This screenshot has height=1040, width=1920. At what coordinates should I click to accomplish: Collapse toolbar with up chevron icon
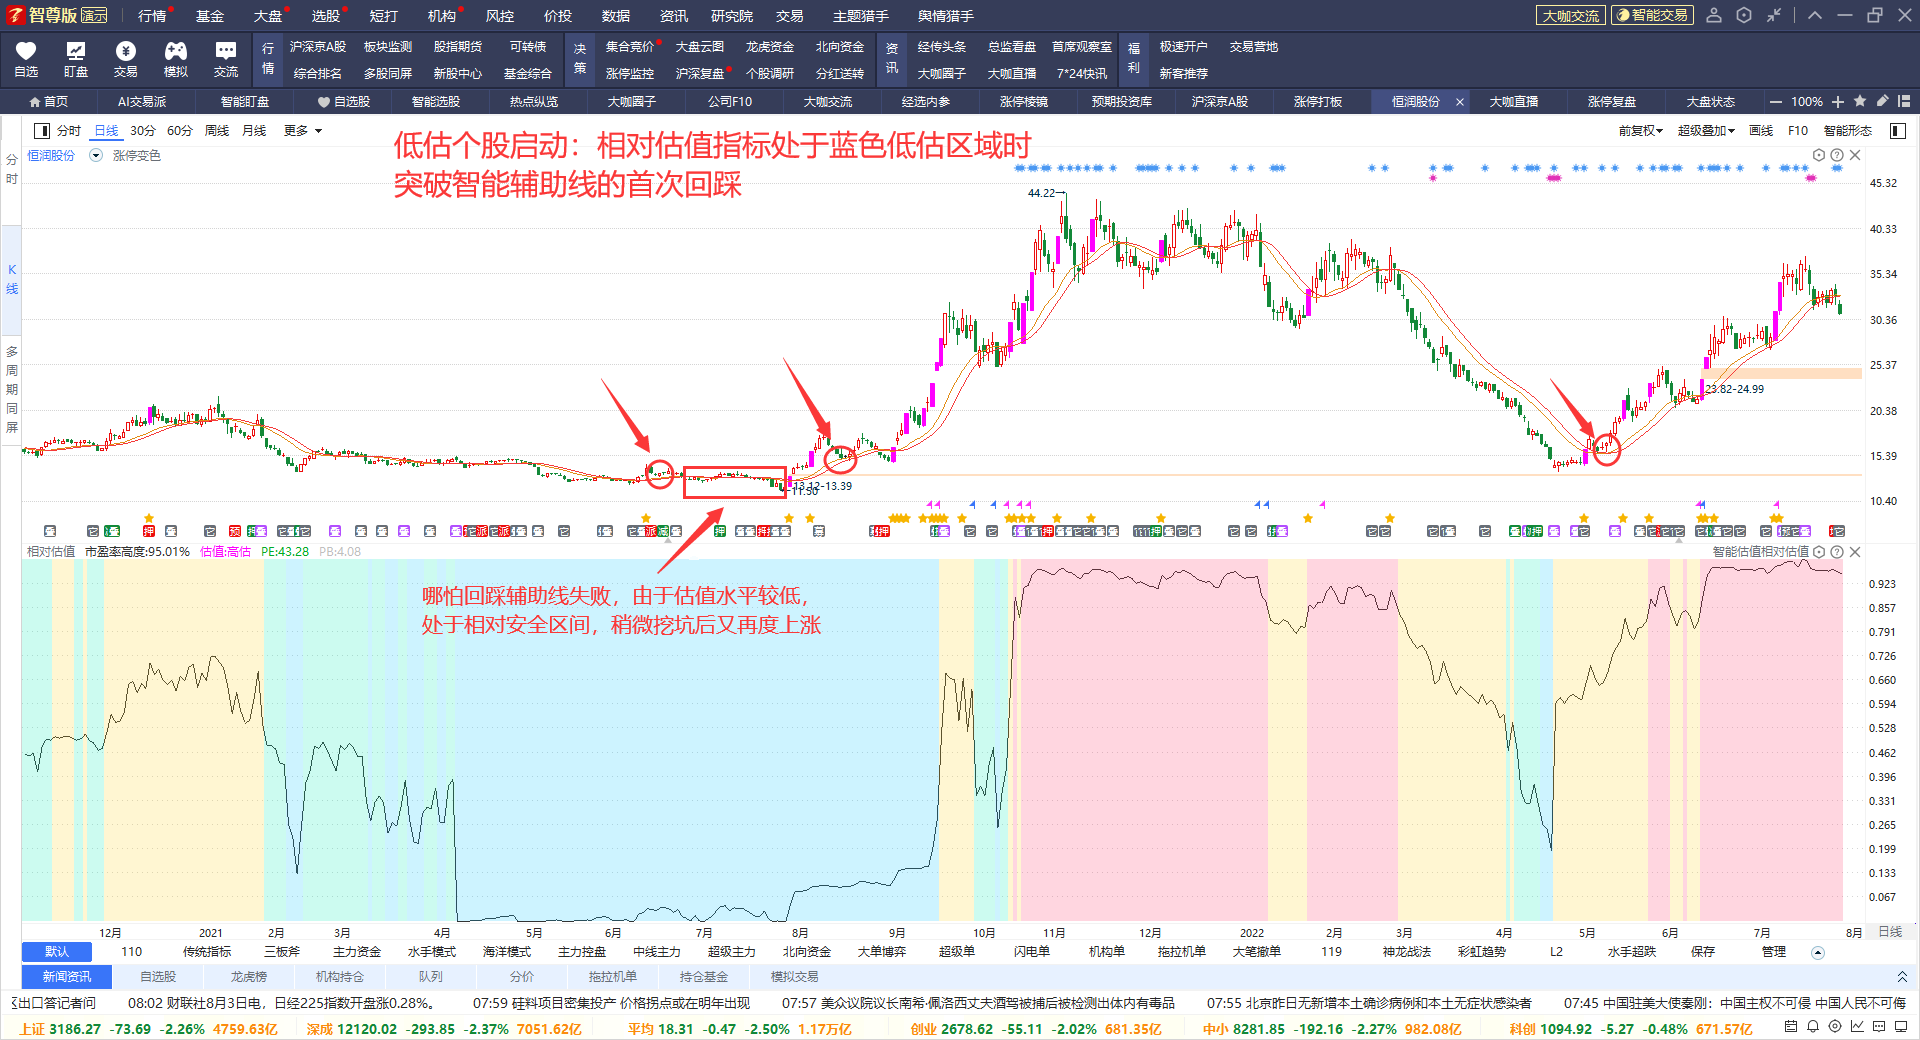click(1815, 15)
